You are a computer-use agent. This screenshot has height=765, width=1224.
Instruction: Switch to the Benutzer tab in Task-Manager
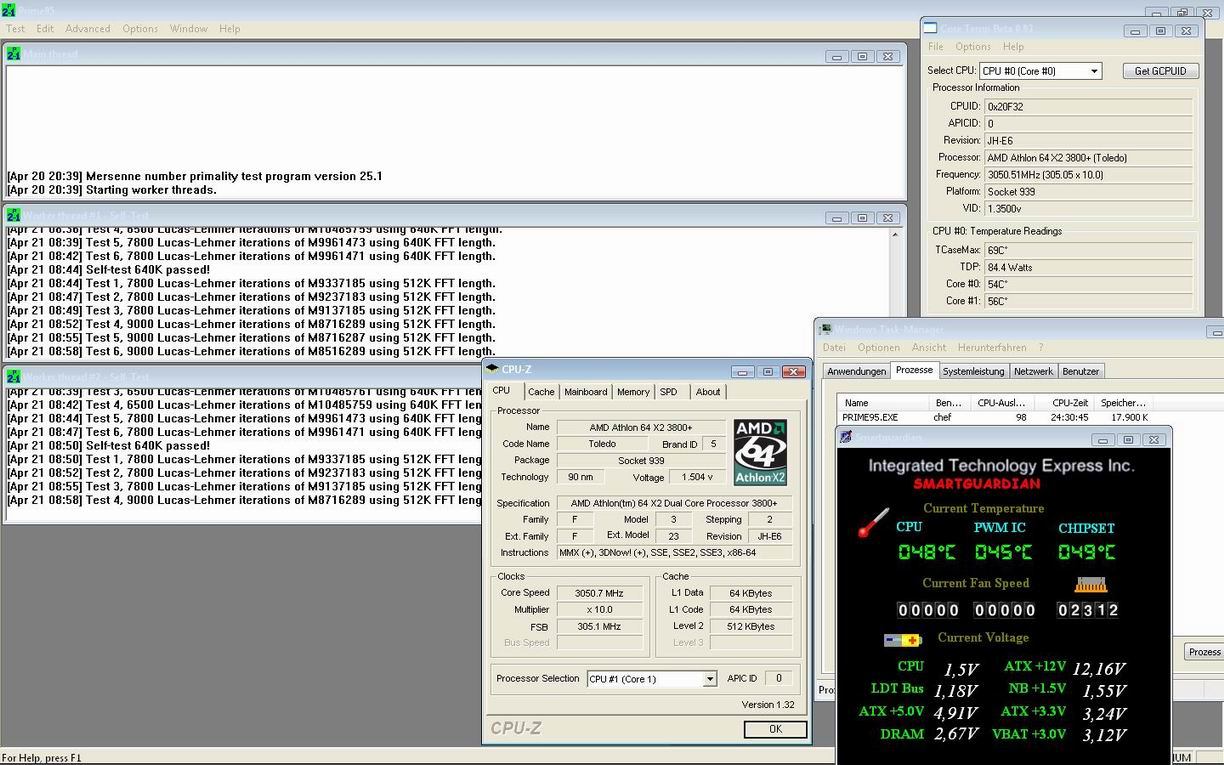coord(1081,371)
